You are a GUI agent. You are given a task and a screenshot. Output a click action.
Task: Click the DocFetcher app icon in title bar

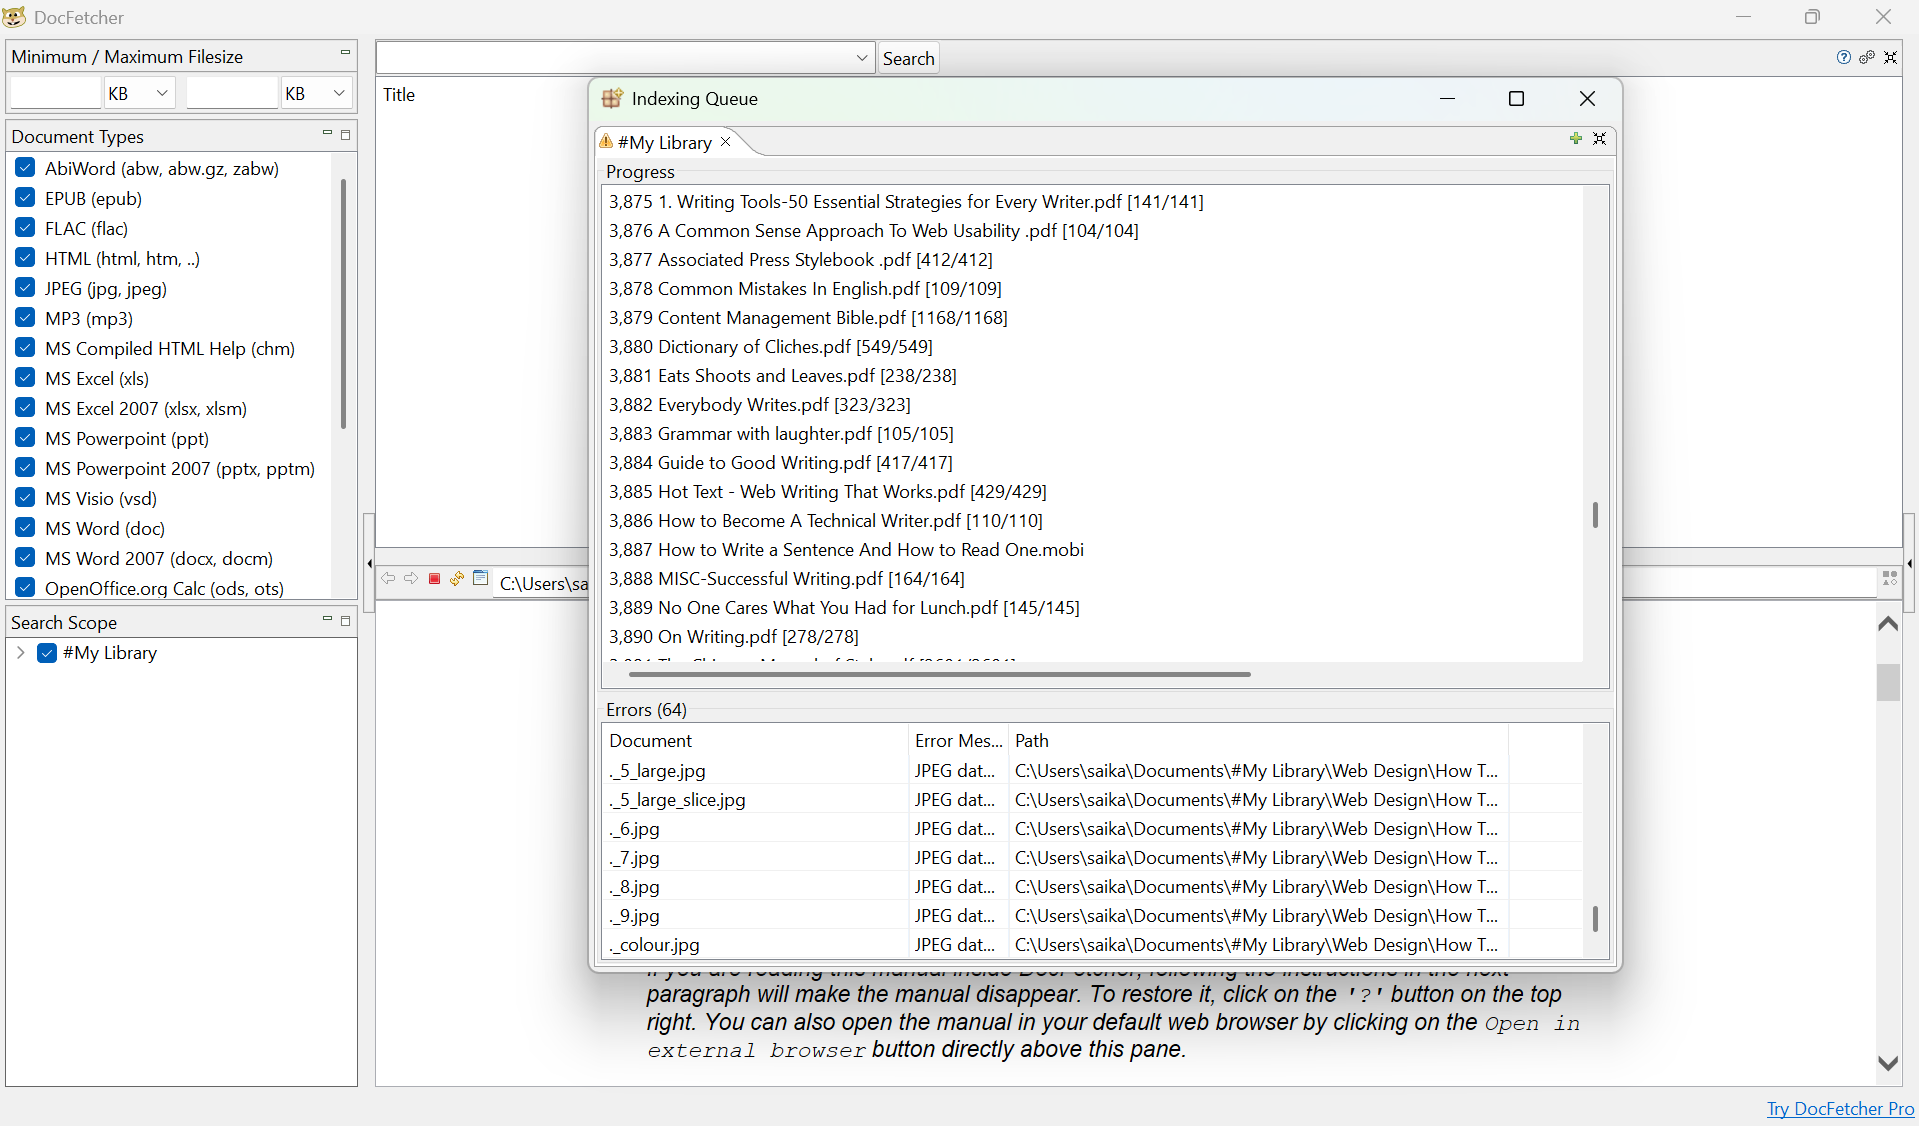click(15, 17)
